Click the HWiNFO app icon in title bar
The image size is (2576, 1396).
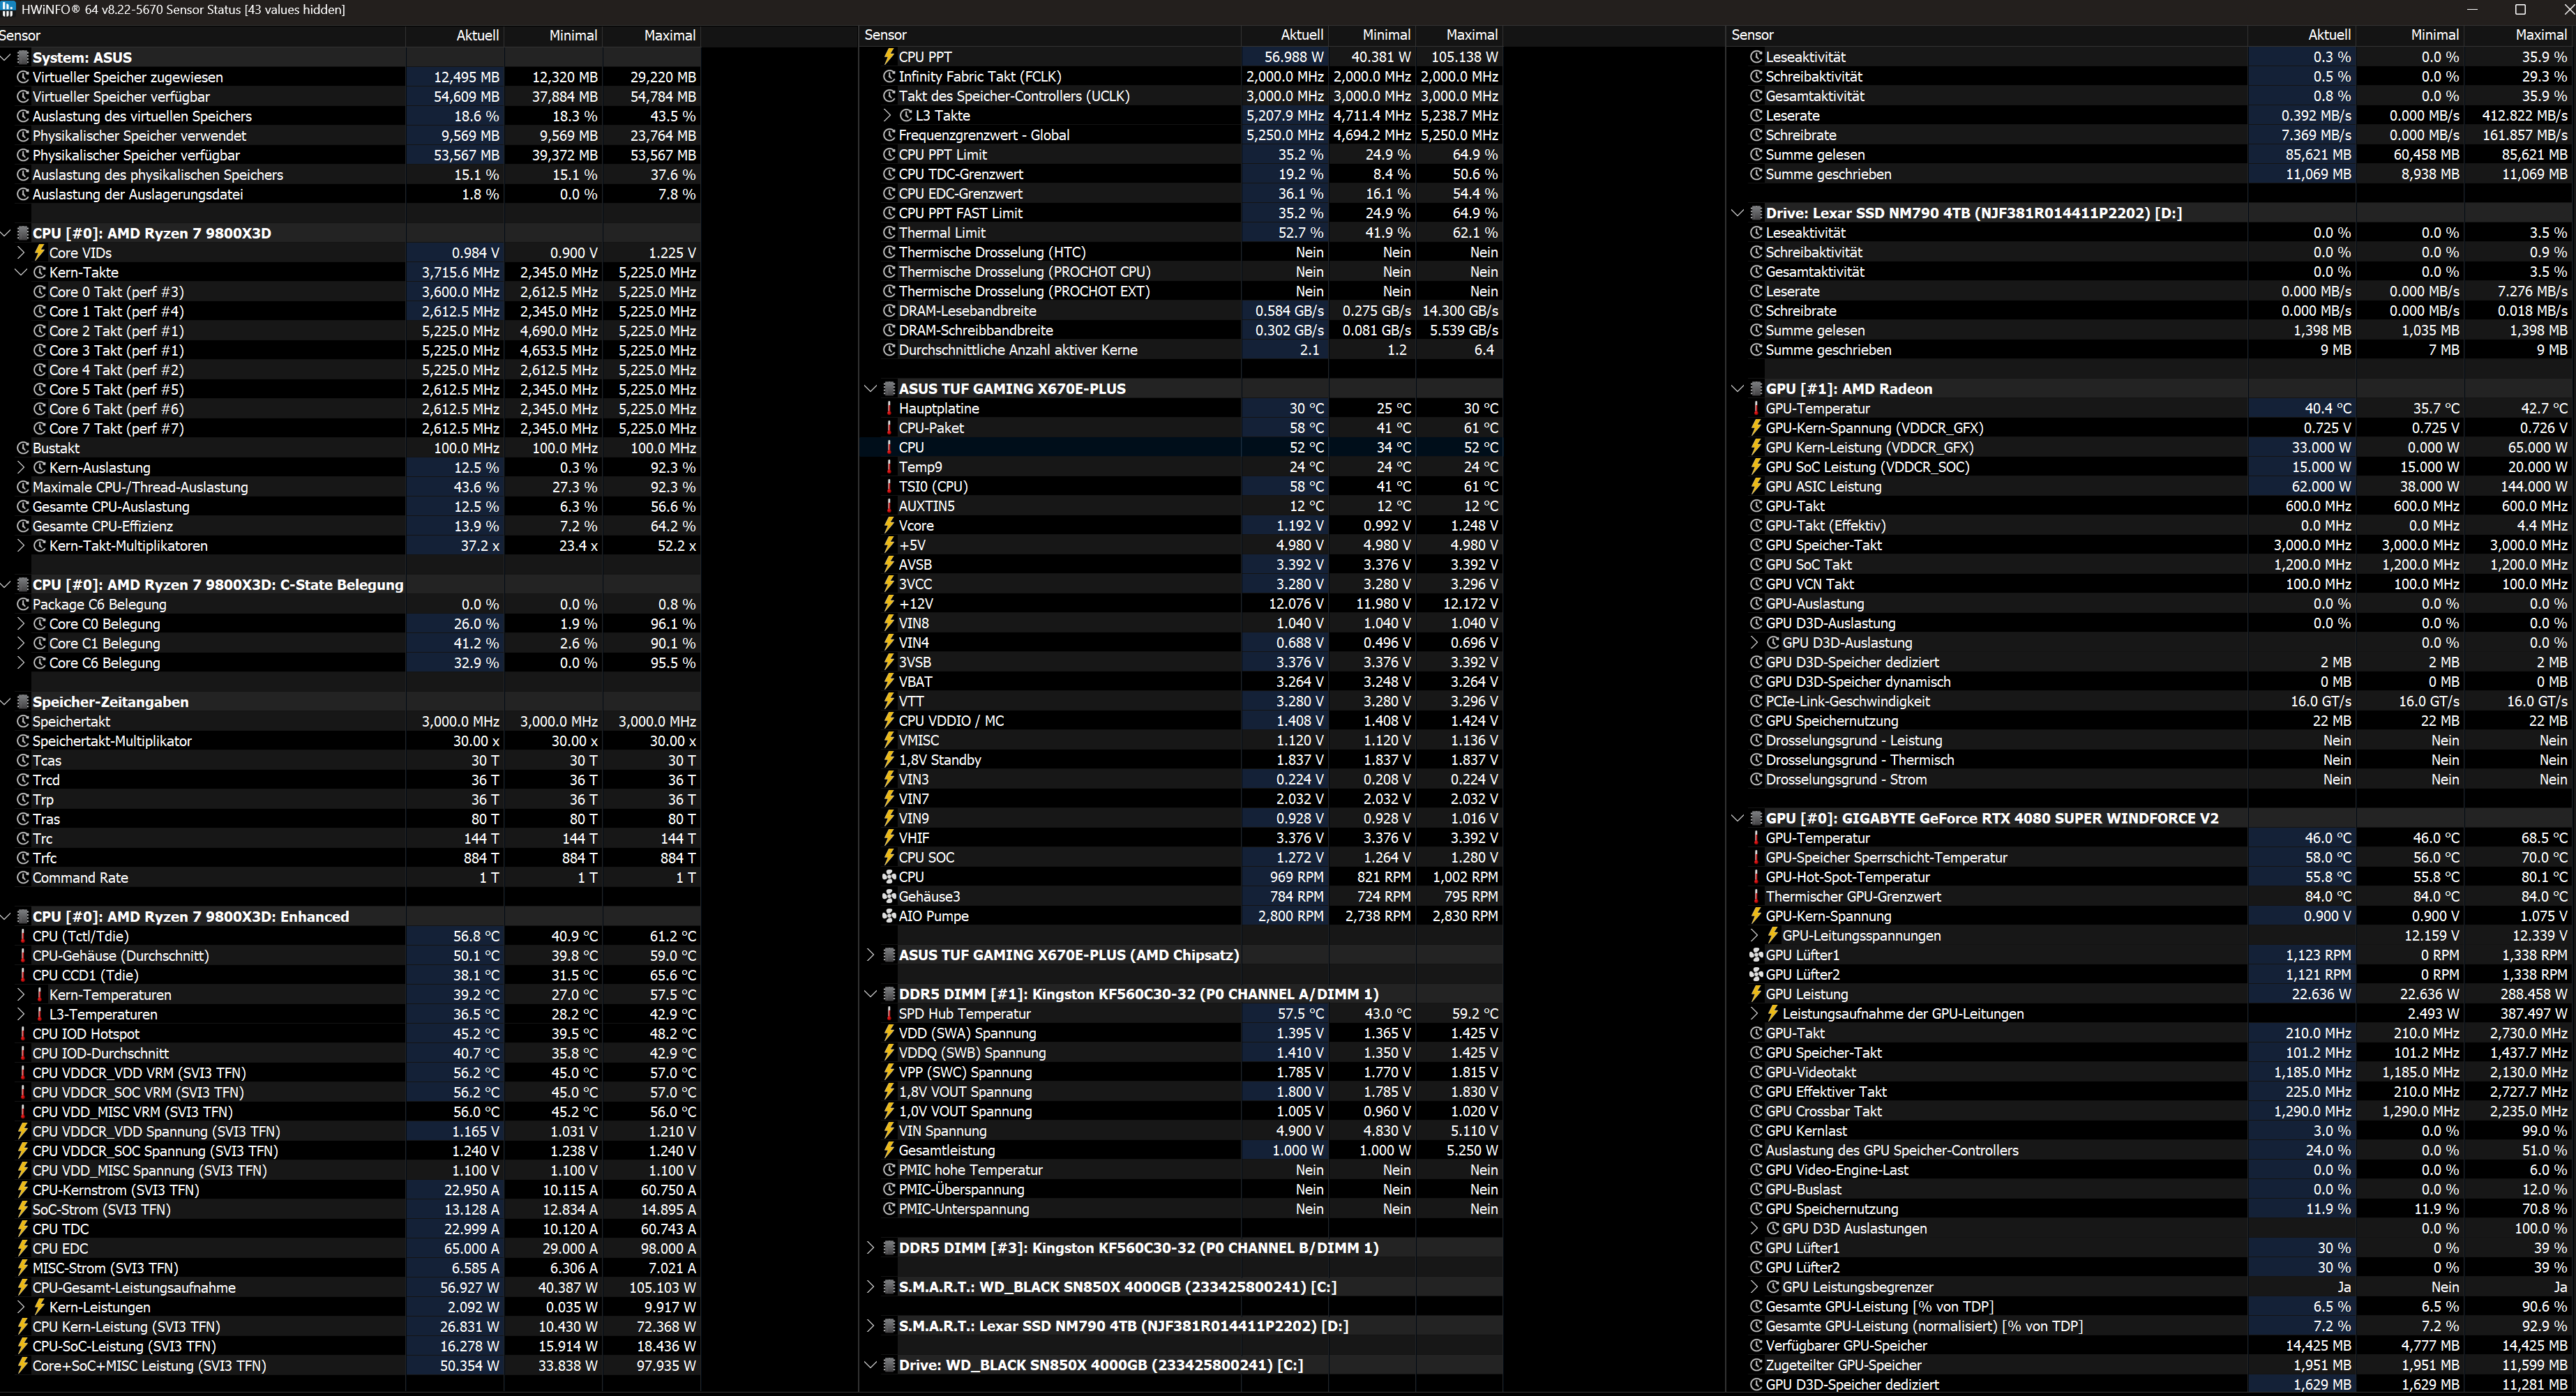click(8, 9)
